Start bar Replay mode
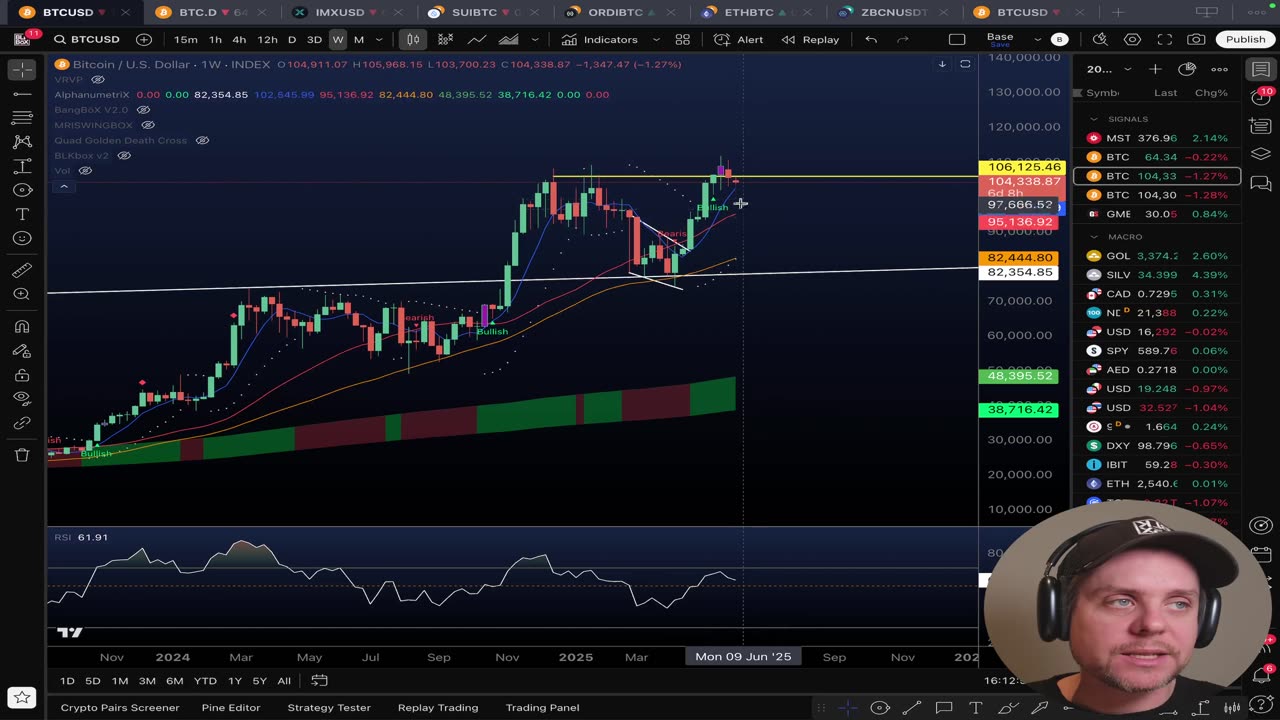This screenshot has height=720, width=1280. 810,39
